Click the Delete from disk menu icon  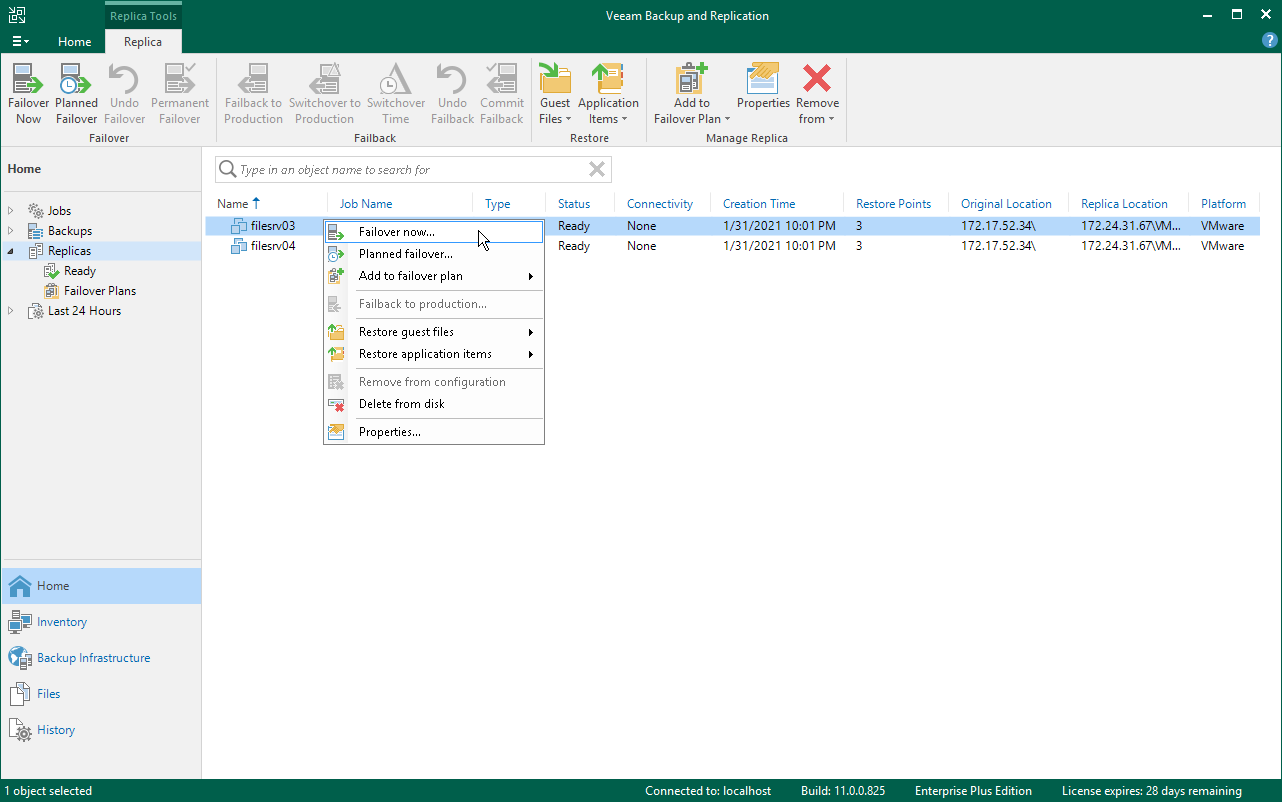tap(336, 404)
